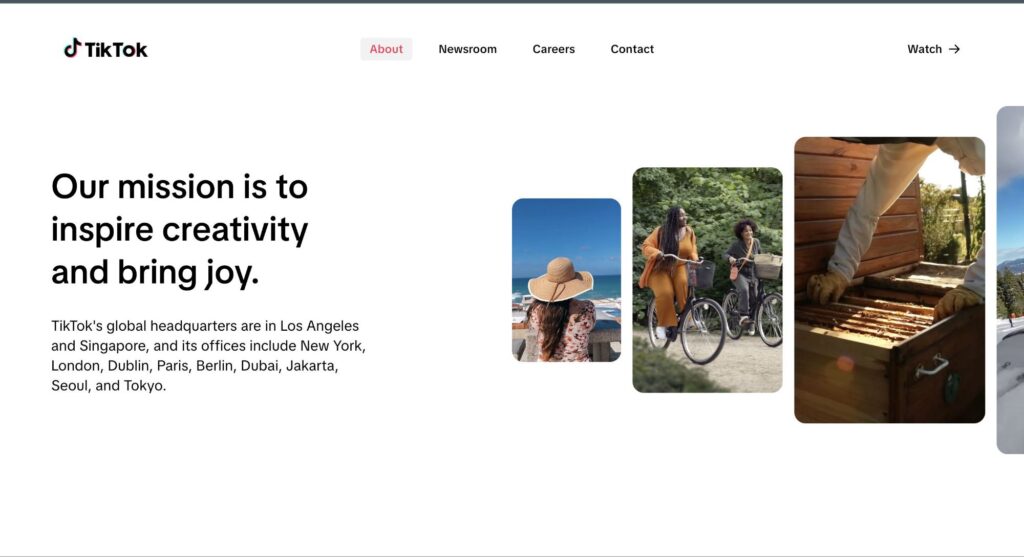Click the front wheel of the left bicycle
1024x557 pixels.
coord(703,331)
